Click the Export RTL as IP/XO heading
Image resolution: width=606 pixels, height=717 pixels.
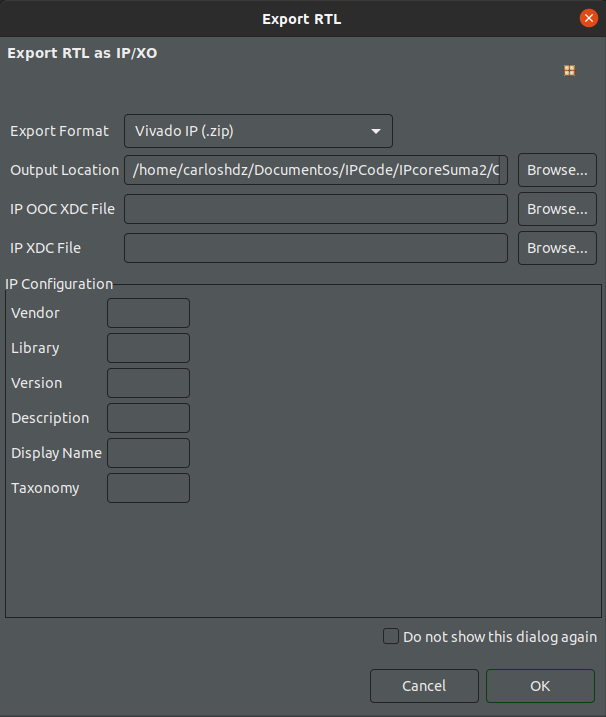click(x=82, y=53)
